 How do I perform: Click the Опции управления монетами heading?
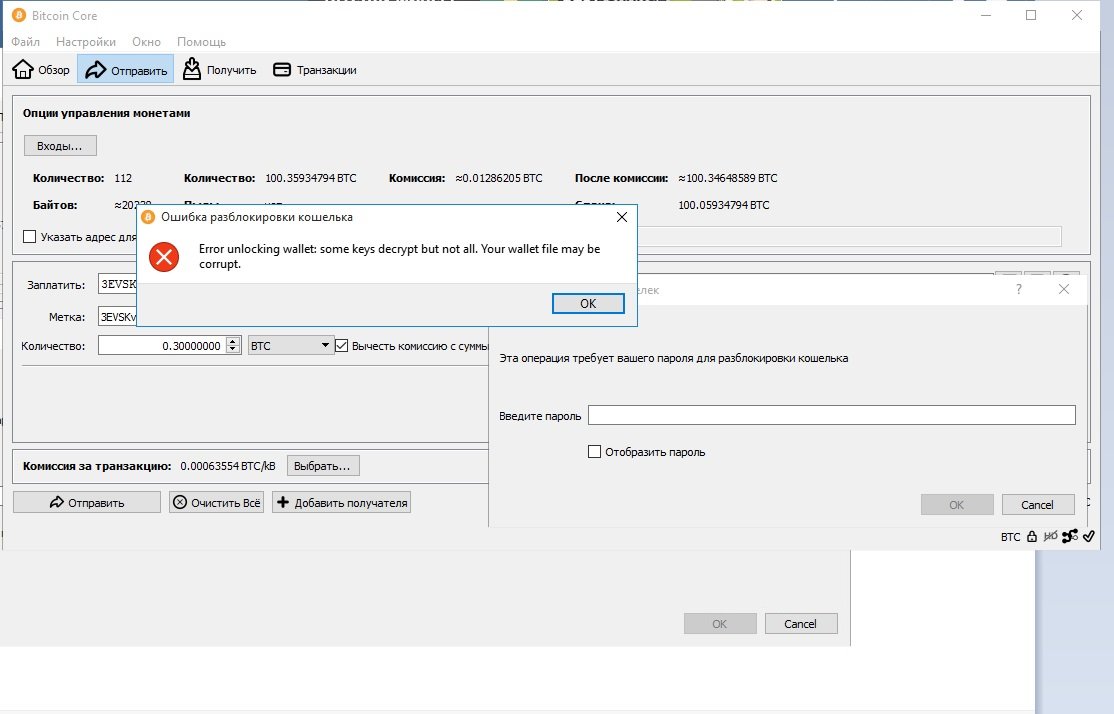tap(107, 113)
